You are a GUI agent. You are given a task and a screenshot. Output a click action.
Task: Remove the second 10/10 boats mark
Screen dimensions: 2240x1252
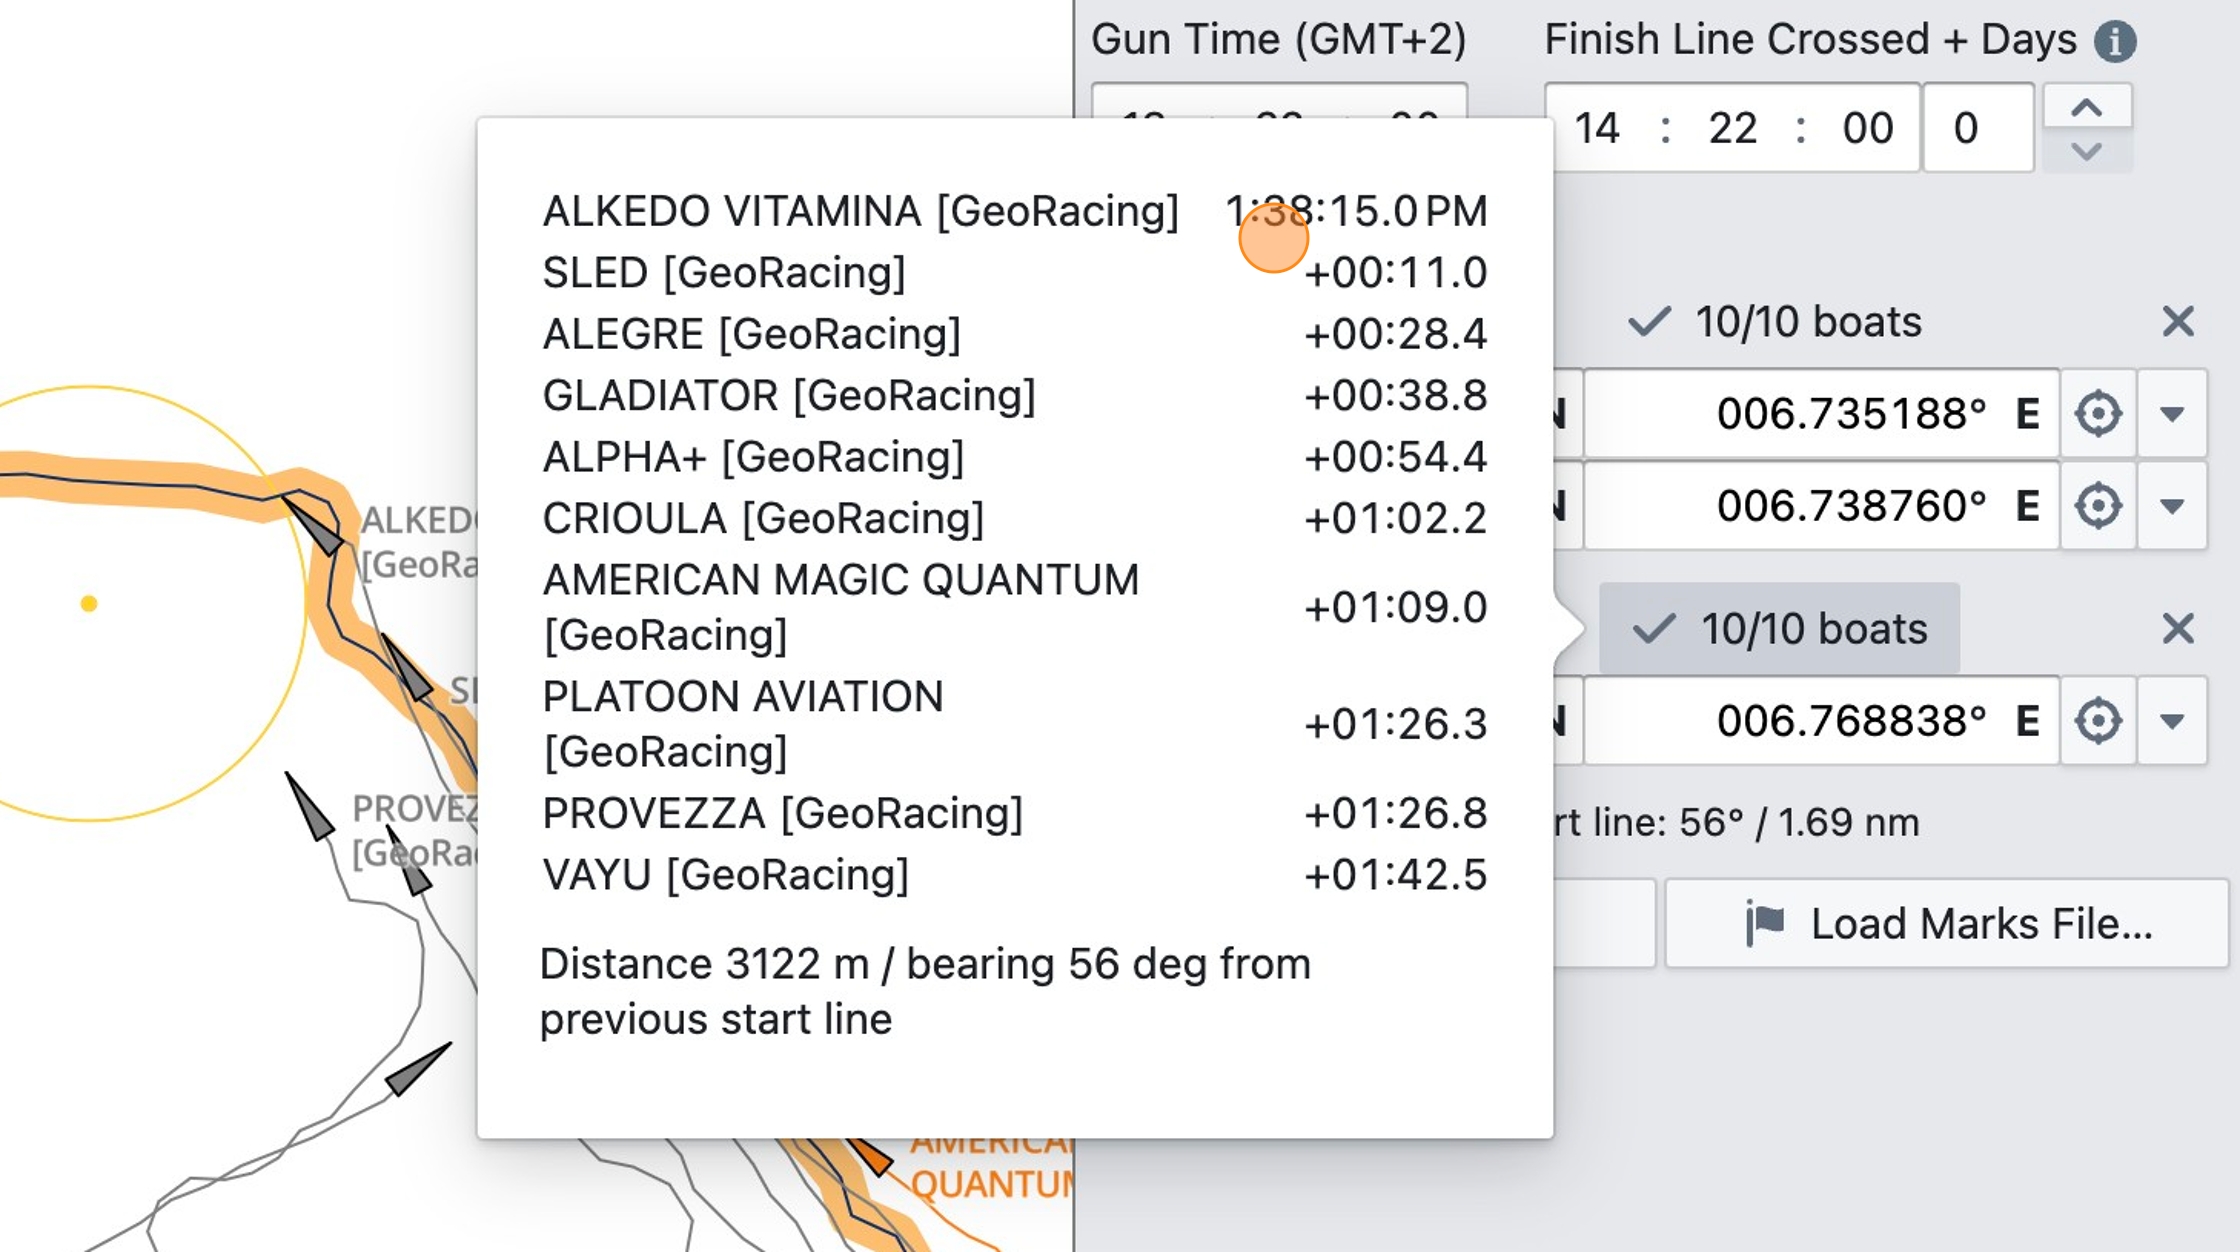click(2178, 629)
